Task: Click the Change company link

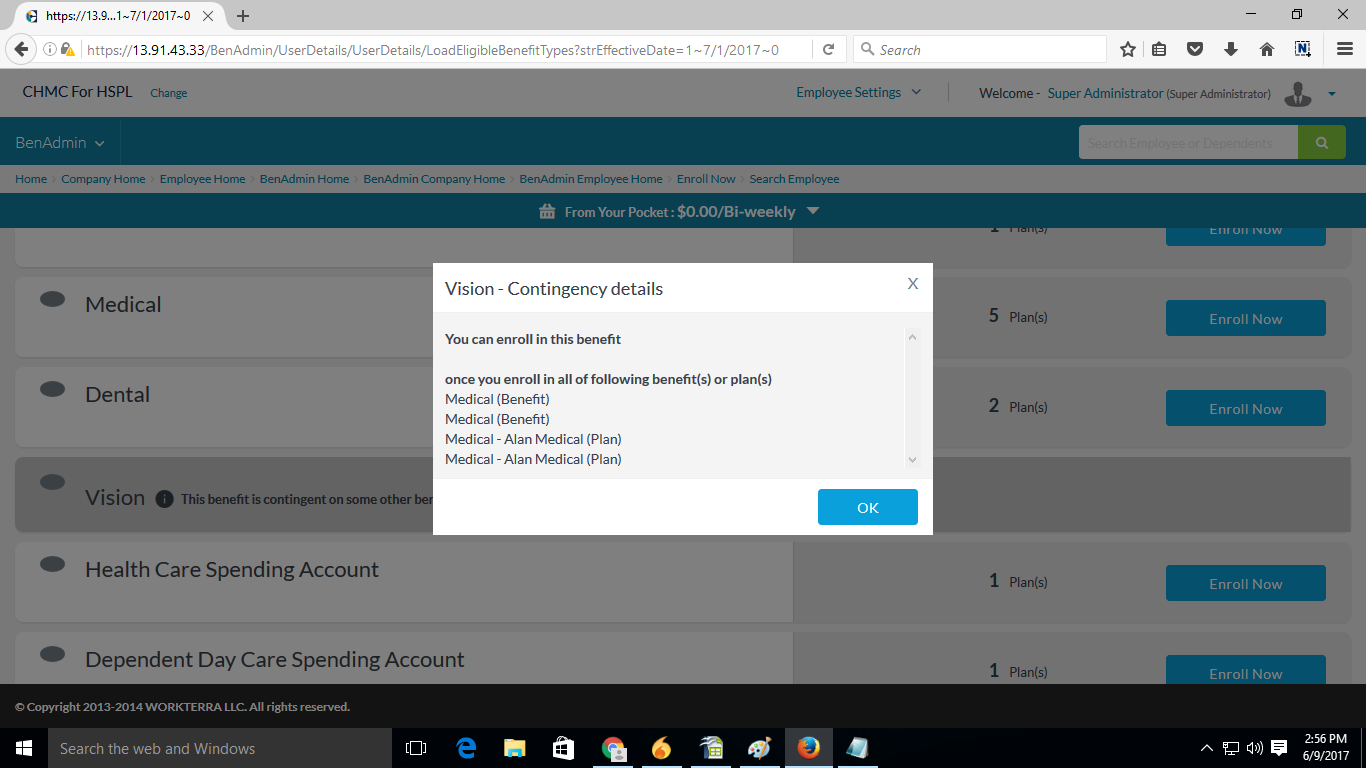Action: point(168,93)
